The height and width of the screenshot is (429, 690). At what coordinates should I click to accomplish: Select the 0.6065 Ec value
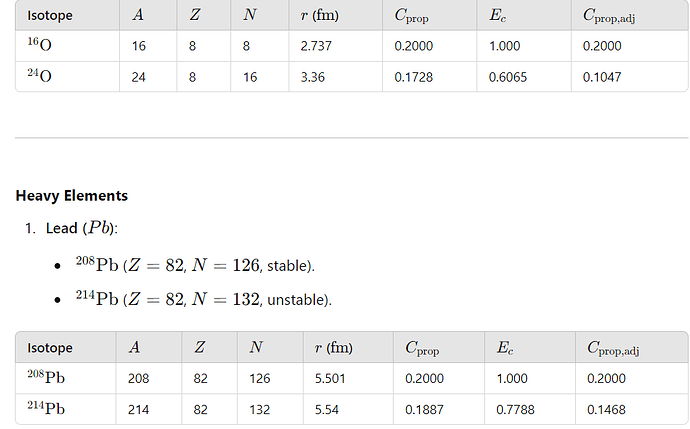click(508, 77)
